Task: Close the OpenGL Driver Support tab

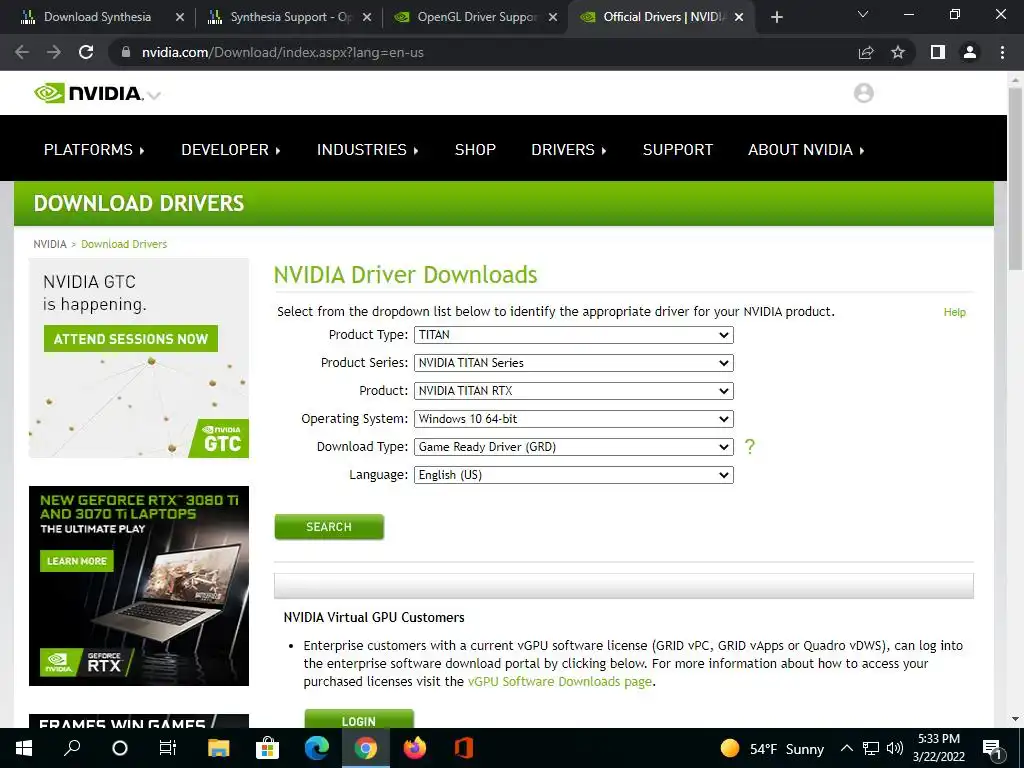Action: (553, 17)
